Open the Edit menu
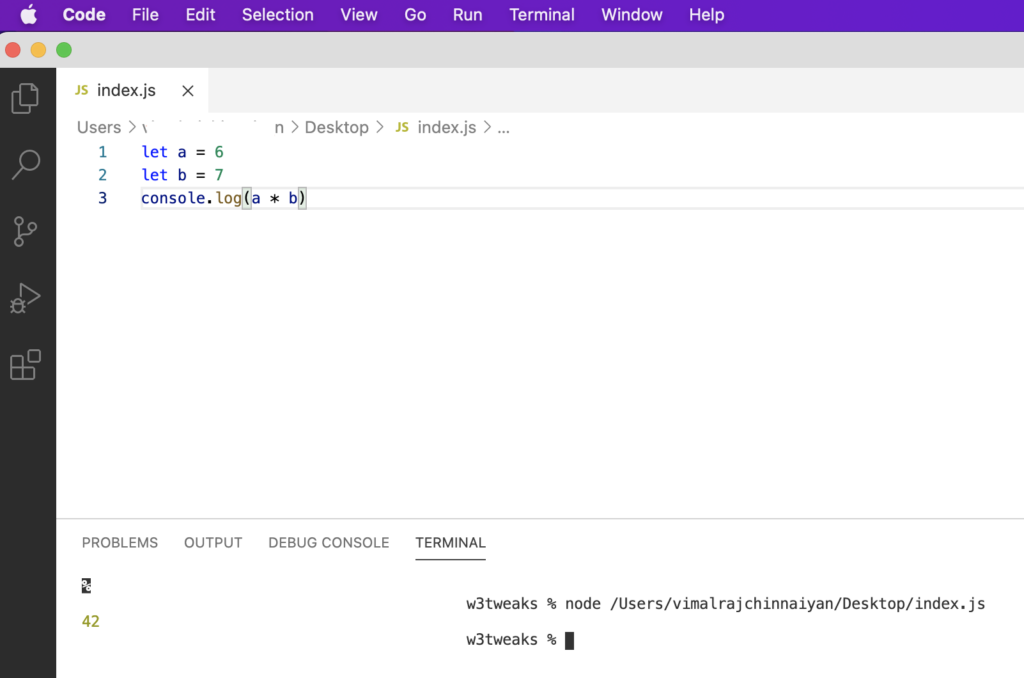This screenshot has width=1024, height=678. (200, 14)
